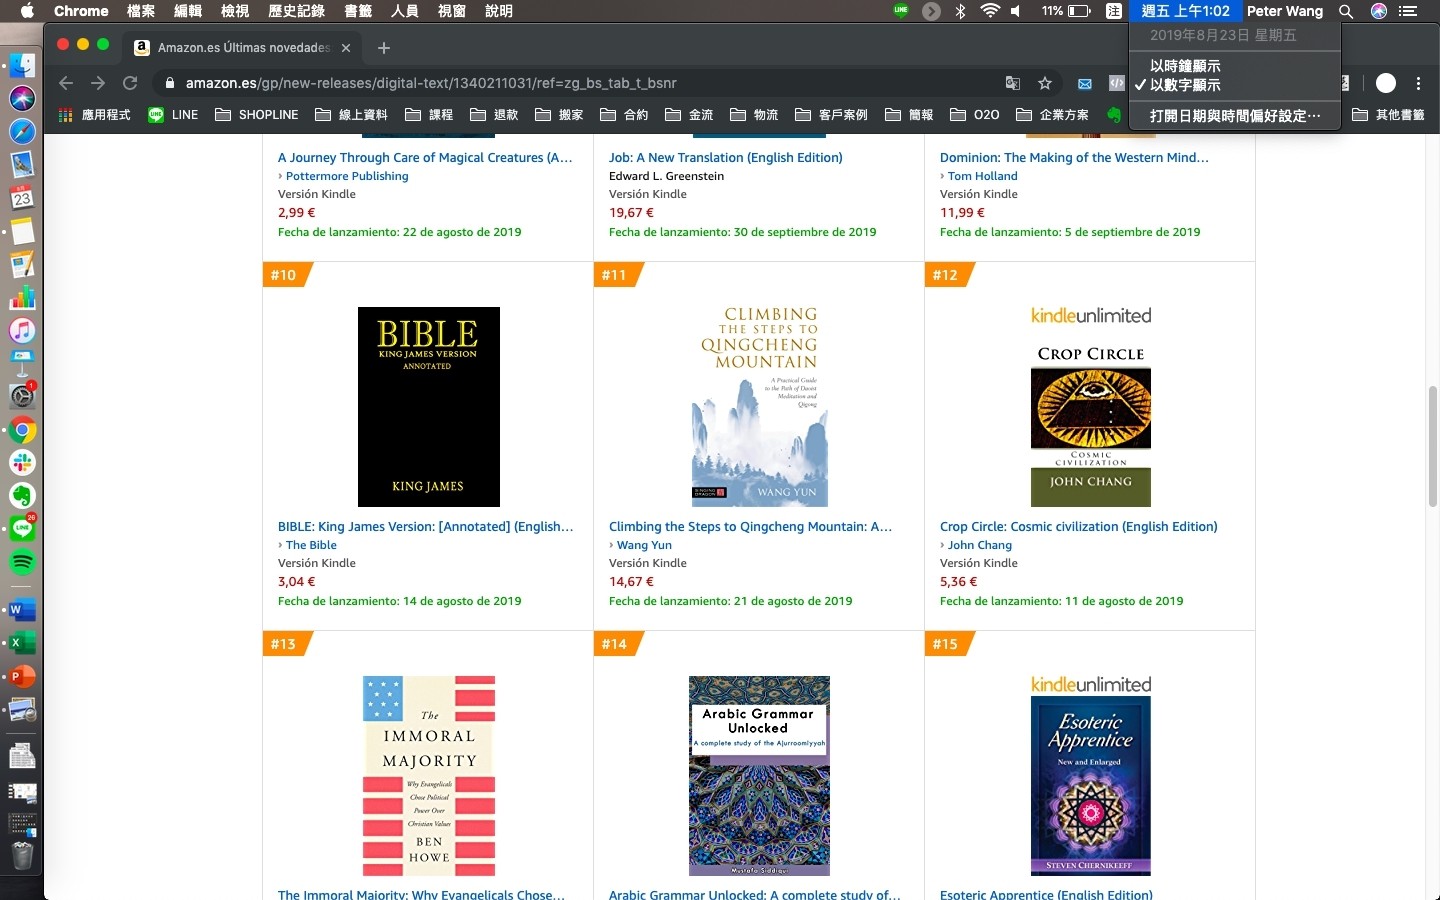Open the Trash in the Dock

coord(22,855)
